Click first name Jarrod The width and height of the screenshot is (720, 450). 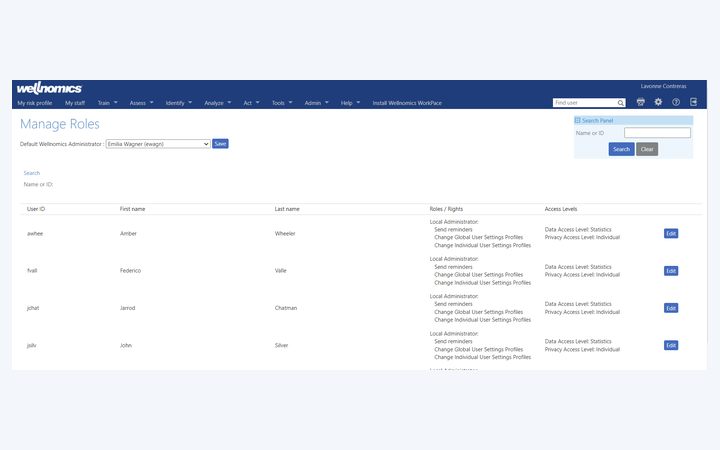pos(128,308)
